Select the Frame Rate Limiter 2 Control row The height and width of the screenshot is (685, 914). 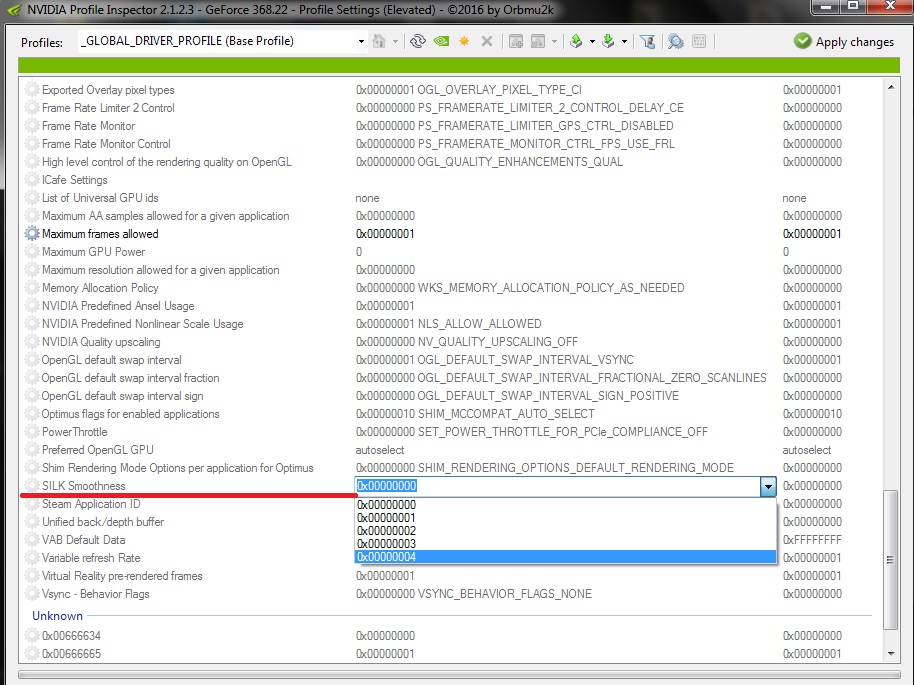point(450,108)
